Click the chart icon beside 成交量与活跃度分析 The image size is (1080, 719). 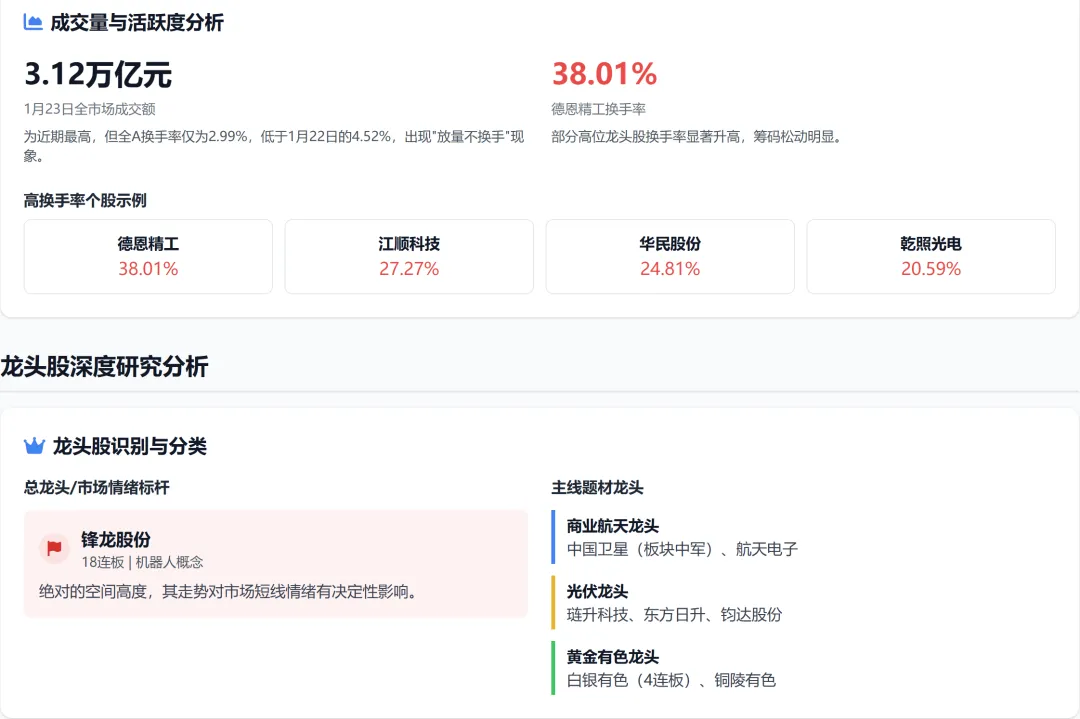33,22
